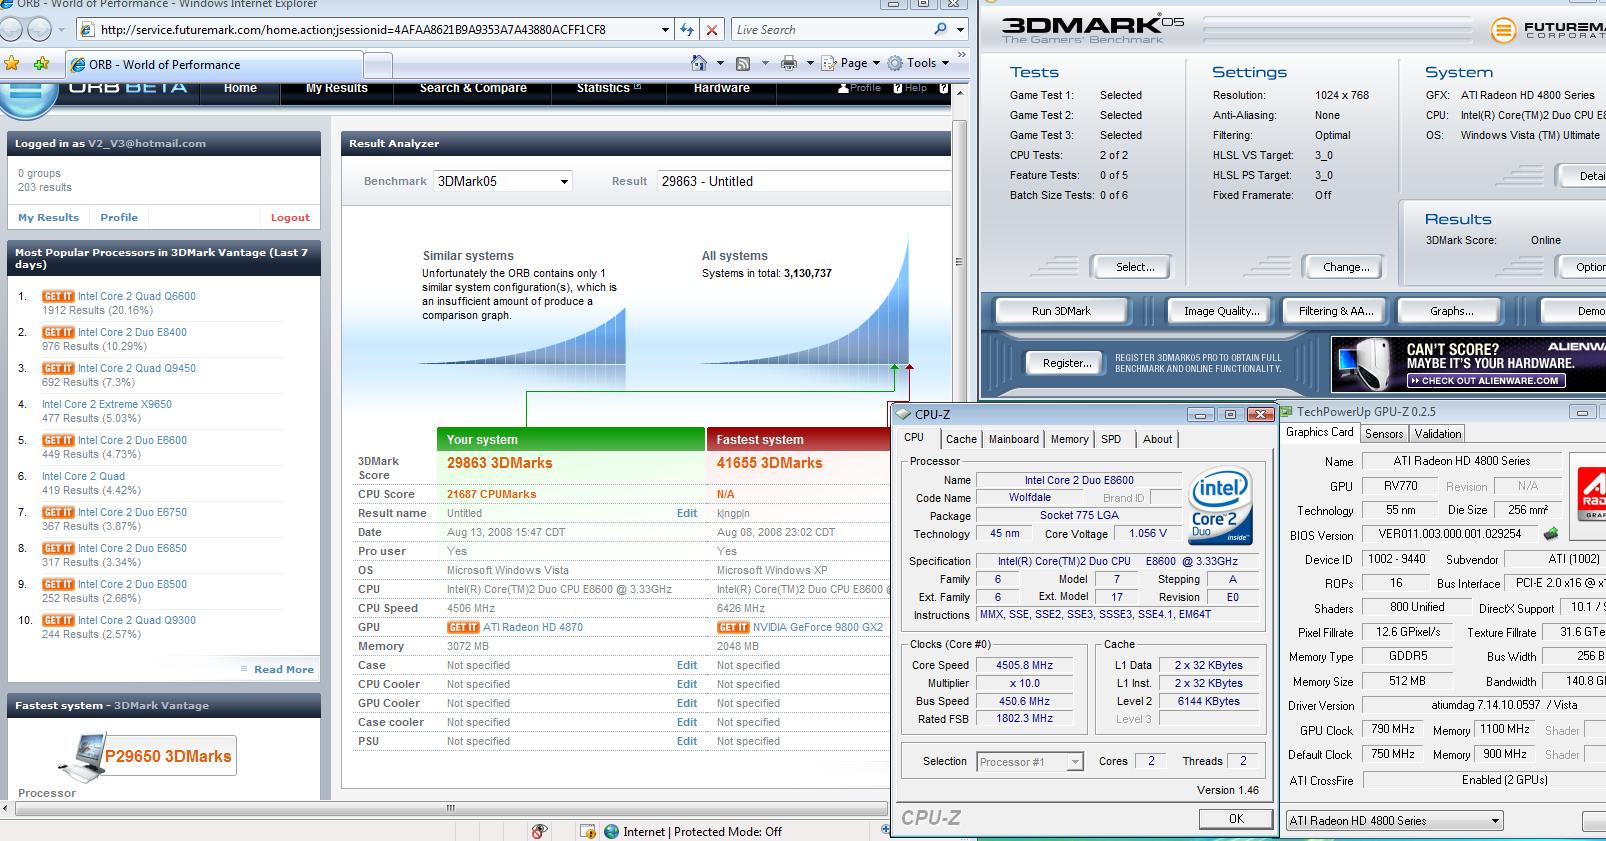The height and width of the screenshot is (841, 1606).
Task: Click Edit link on Result name row
Action: pyautogui.click(x=687, y=513)
